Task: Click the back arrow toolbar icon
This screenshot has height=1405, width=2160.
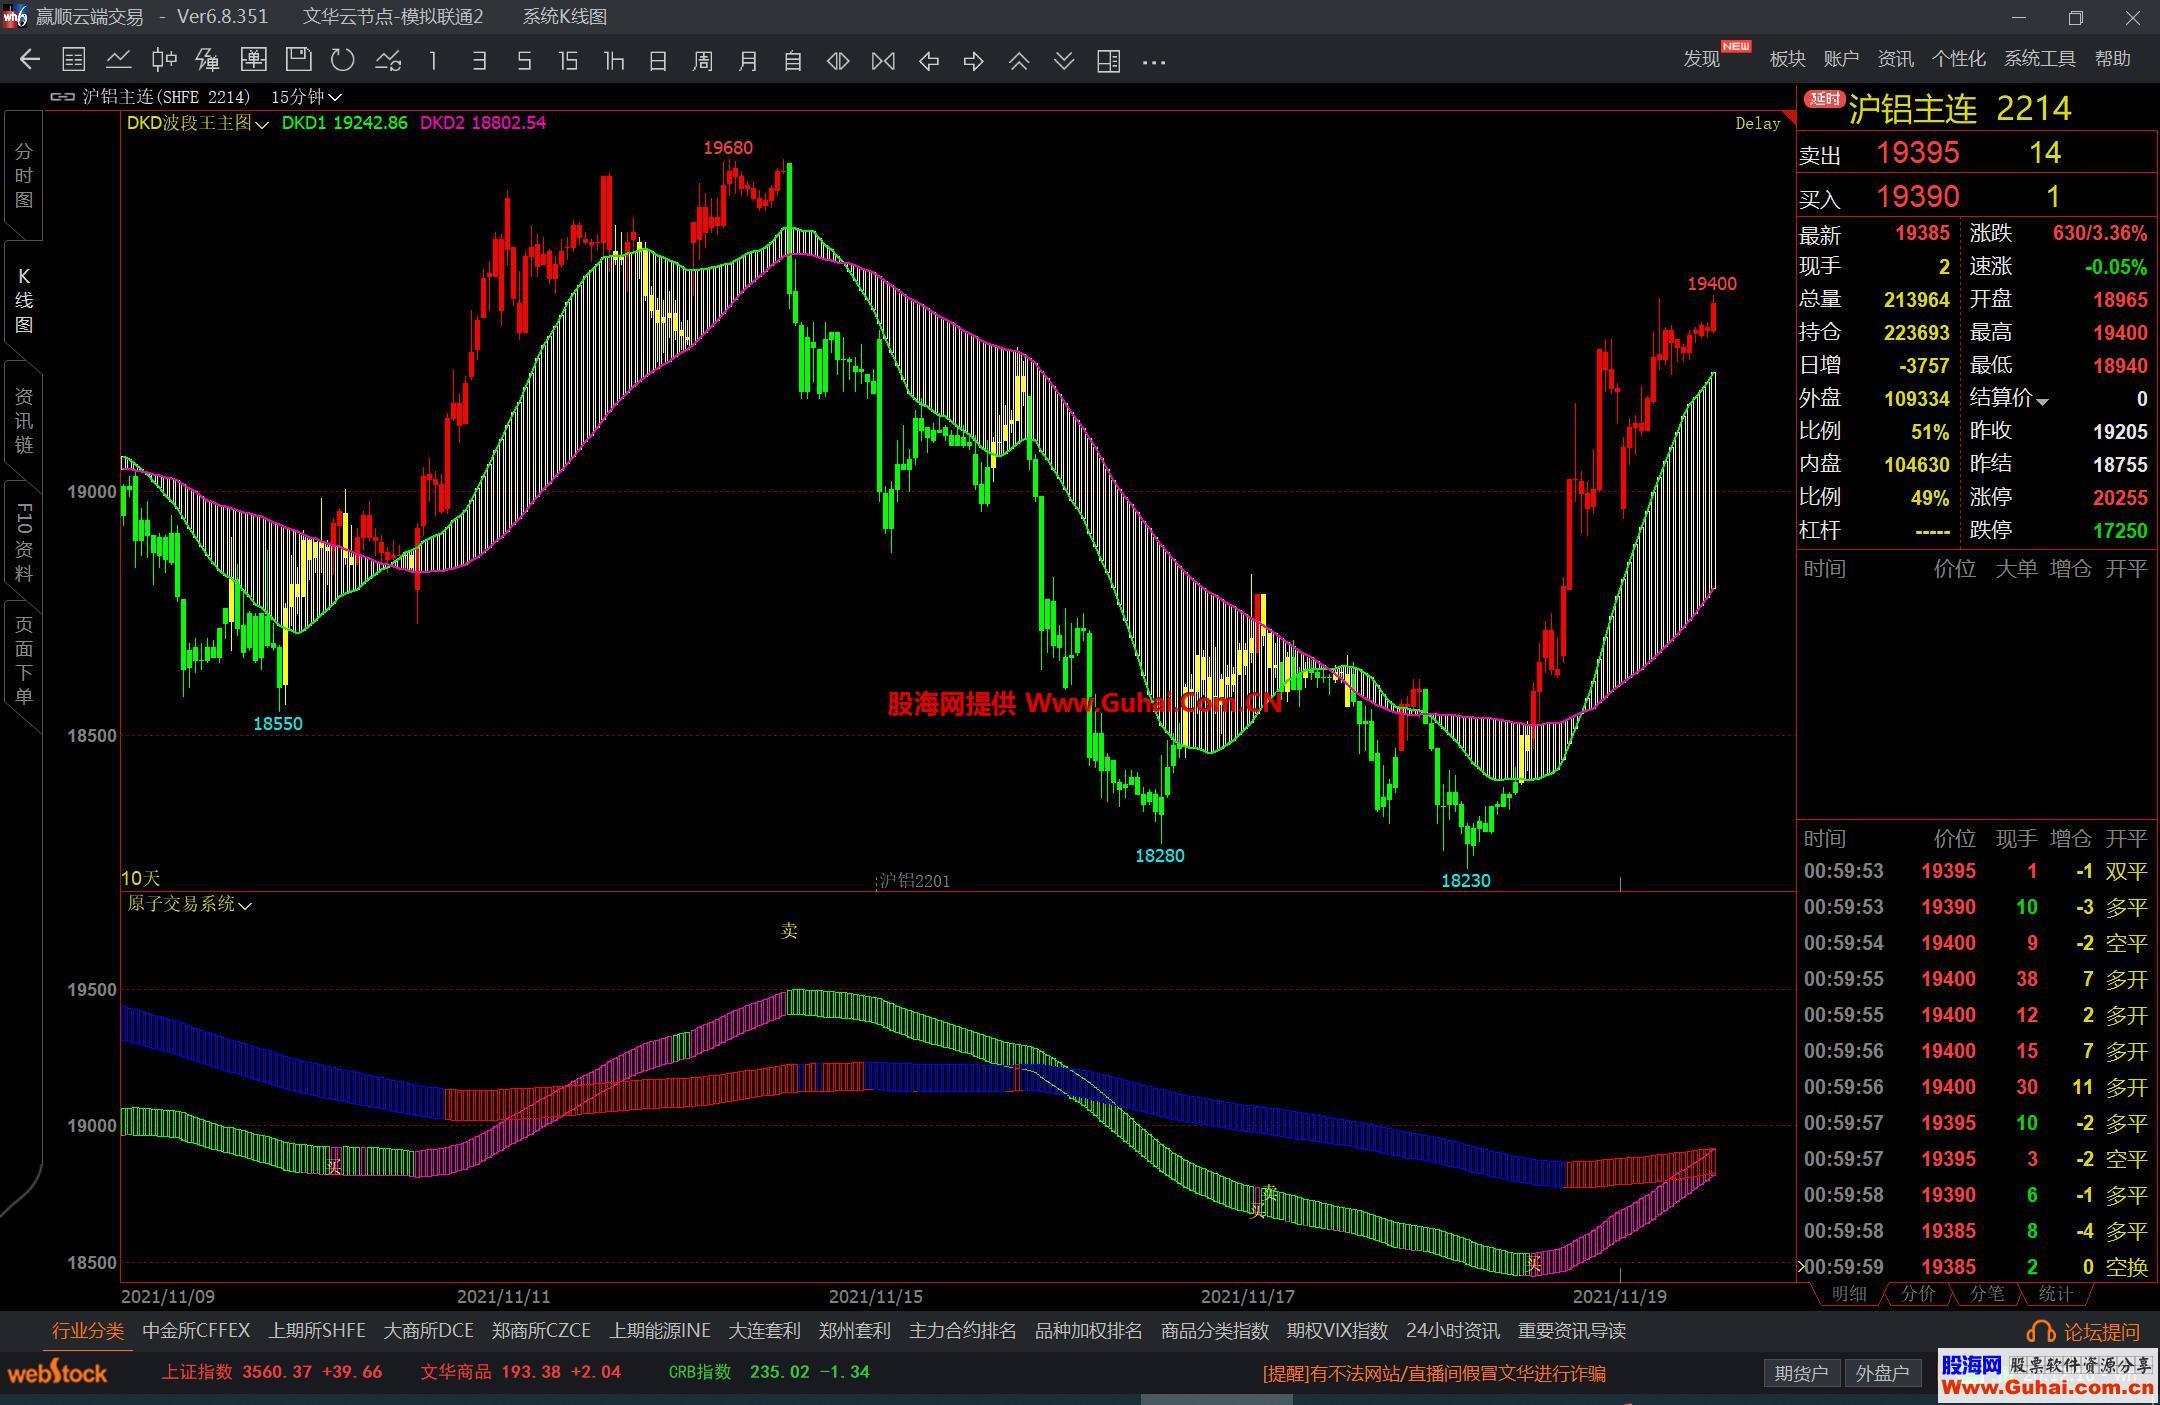Action: tap(29, 61)
